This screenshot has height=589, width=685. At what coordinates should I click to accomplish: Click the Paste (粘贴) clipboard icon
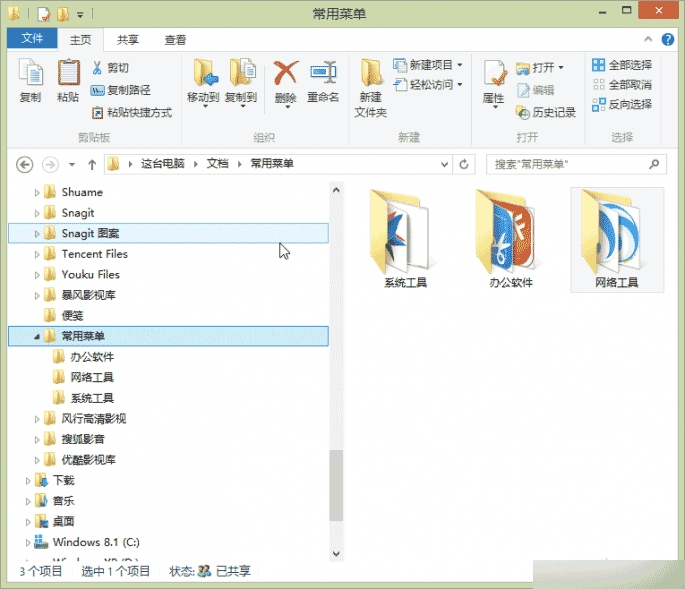(69, 73)
